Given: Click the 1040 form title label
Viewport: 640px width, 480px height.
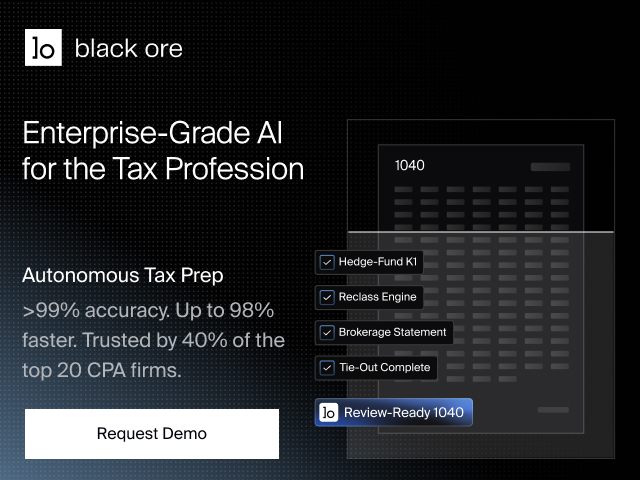Looking at the screenshot, I should (x=409, y=165).
